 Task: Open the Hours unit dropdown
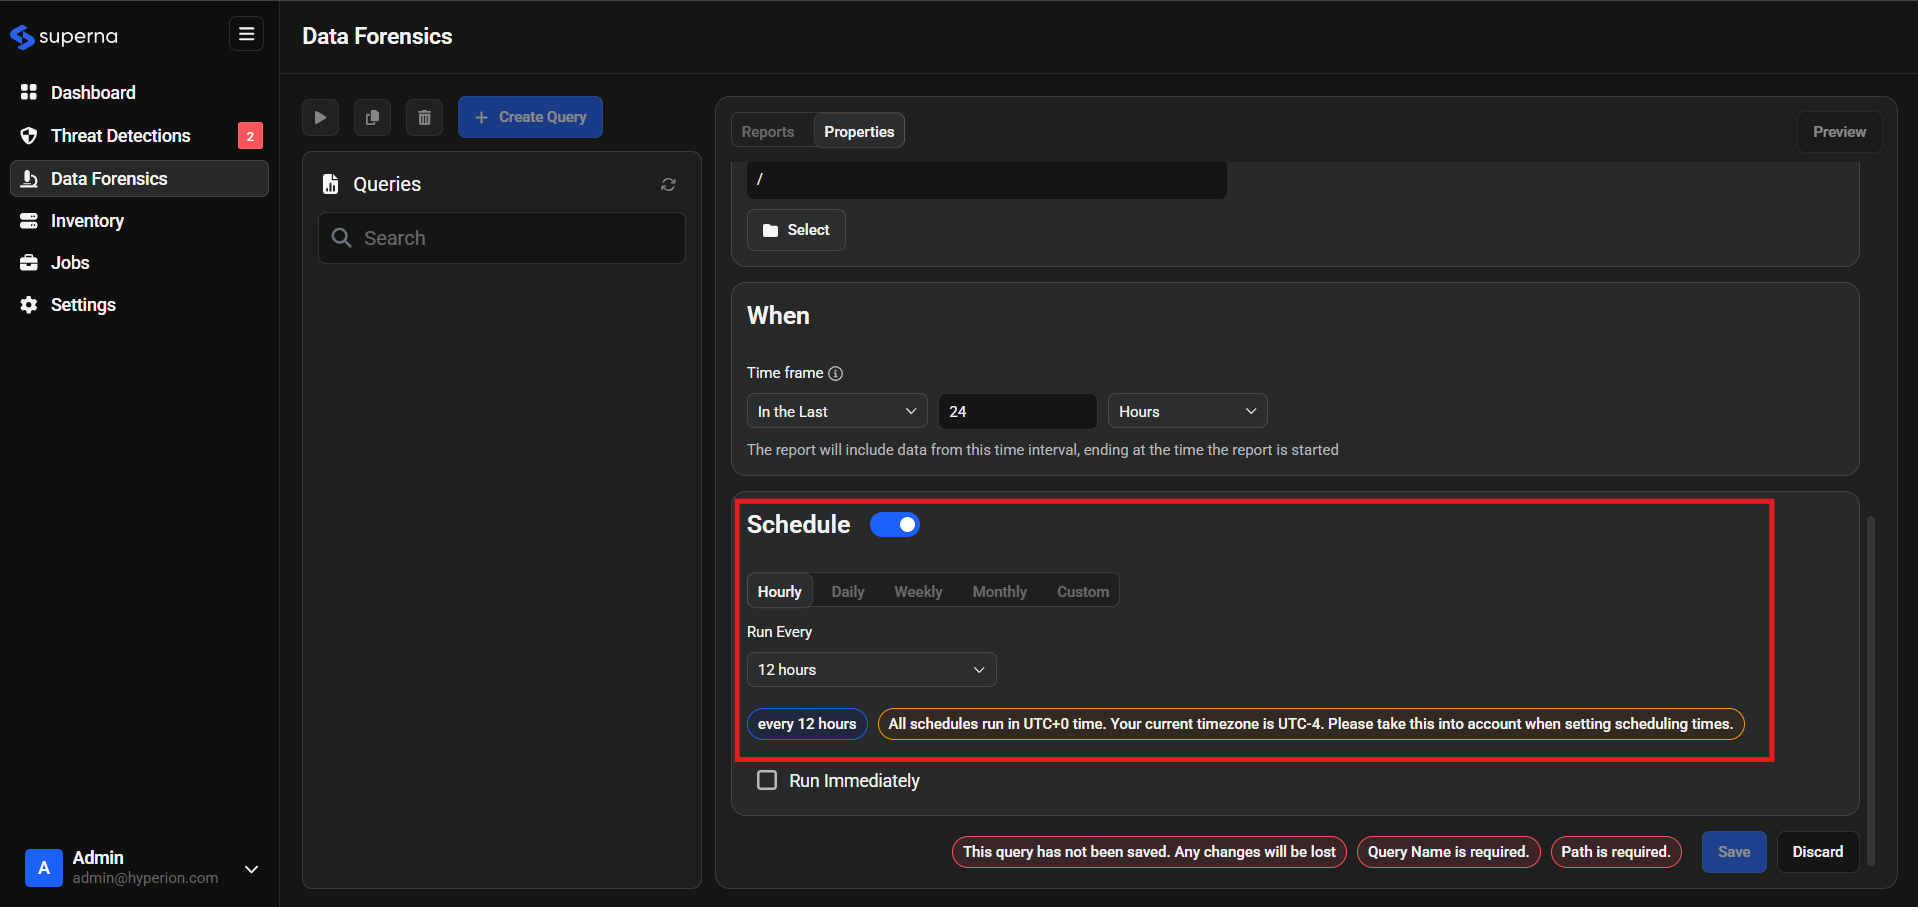(x=1187, y=411)
